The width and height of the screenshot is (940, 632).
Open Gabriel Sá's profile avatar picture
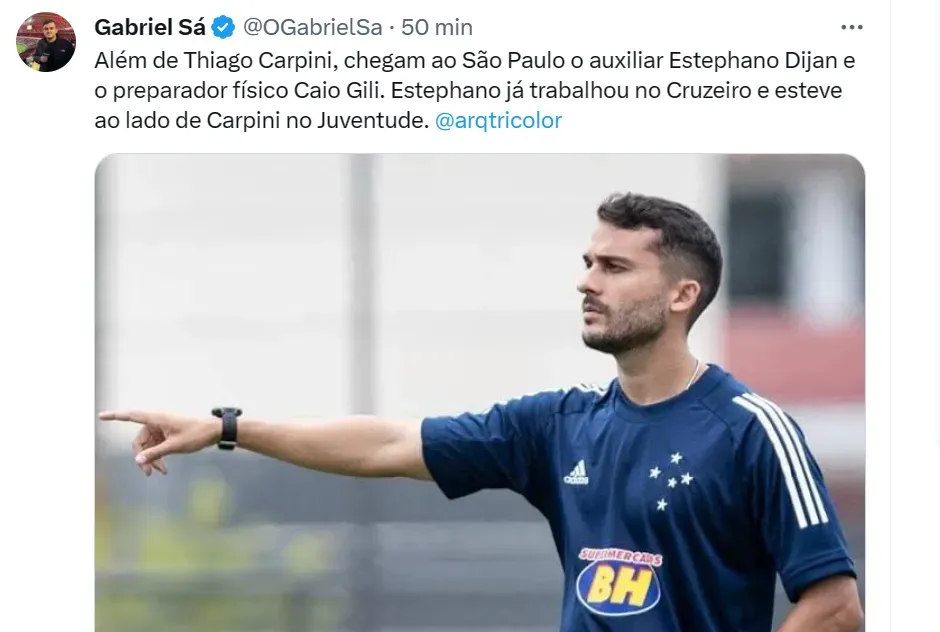coord(46,42)
